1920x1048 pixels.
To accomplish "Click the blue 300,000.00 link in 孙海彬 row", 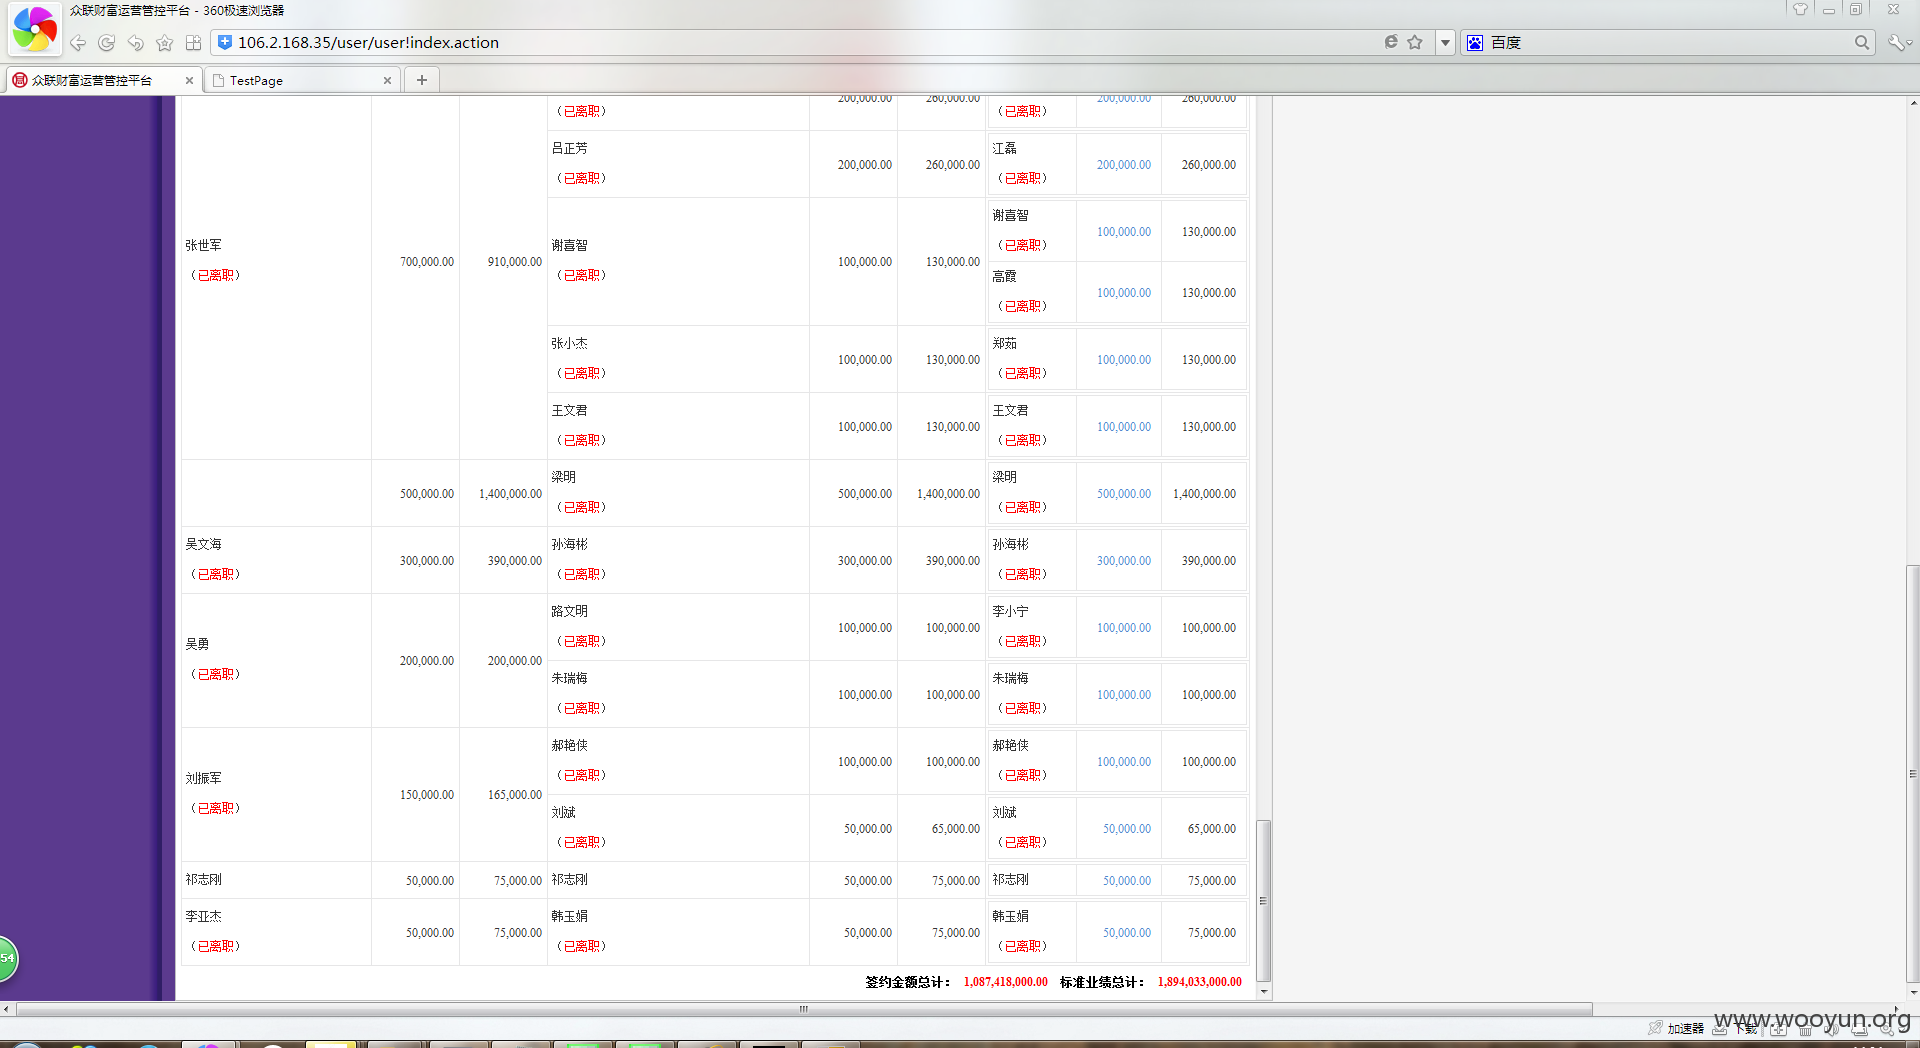I will point(1123,561).
